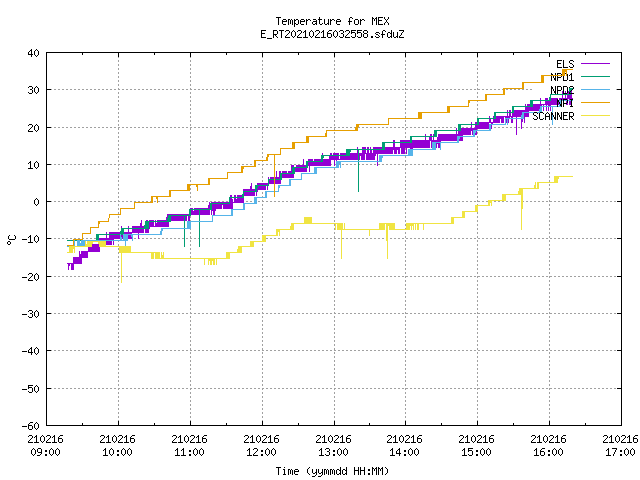Screen dimensions: 640x480
Task: Click the 10:00 x-axis time label
Action: [117, 452]
